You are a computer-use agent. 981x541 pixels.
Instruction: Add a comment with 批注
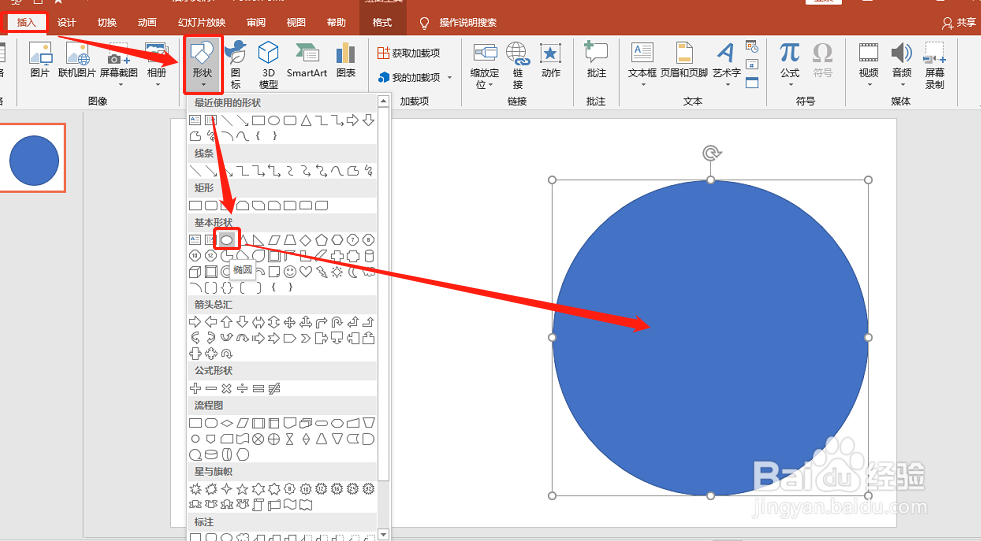(x=596, y=60)
